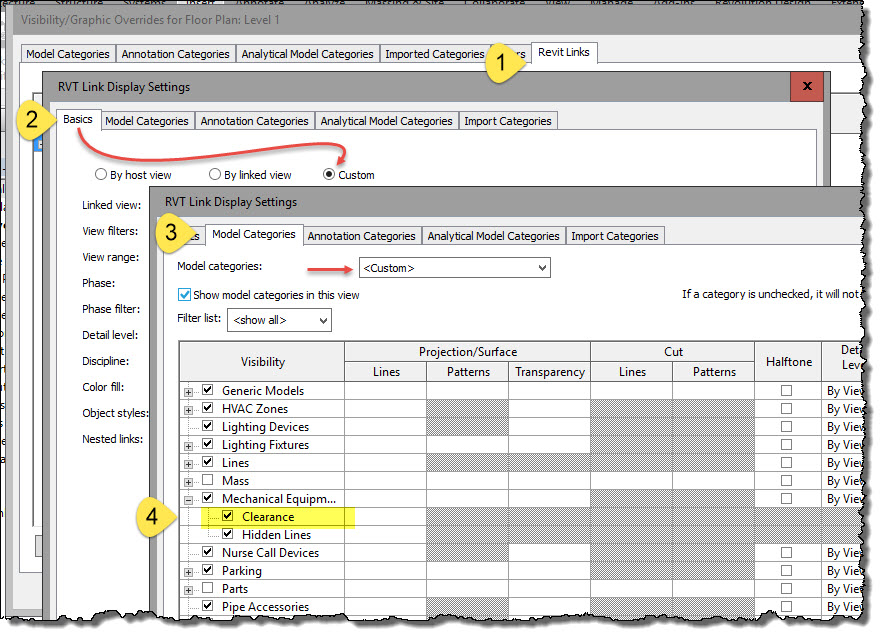Uncheck Pipe Accessories visibility
The width and height of the screenshot is (882, 636).
coord(208,606)
